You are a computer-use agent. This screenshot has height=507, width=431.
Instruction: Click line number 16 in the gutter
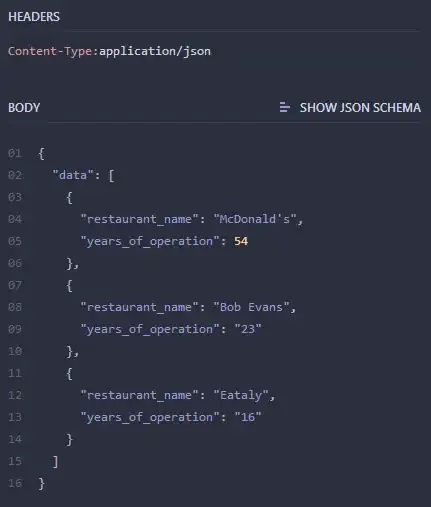click(x=15, y=483)
